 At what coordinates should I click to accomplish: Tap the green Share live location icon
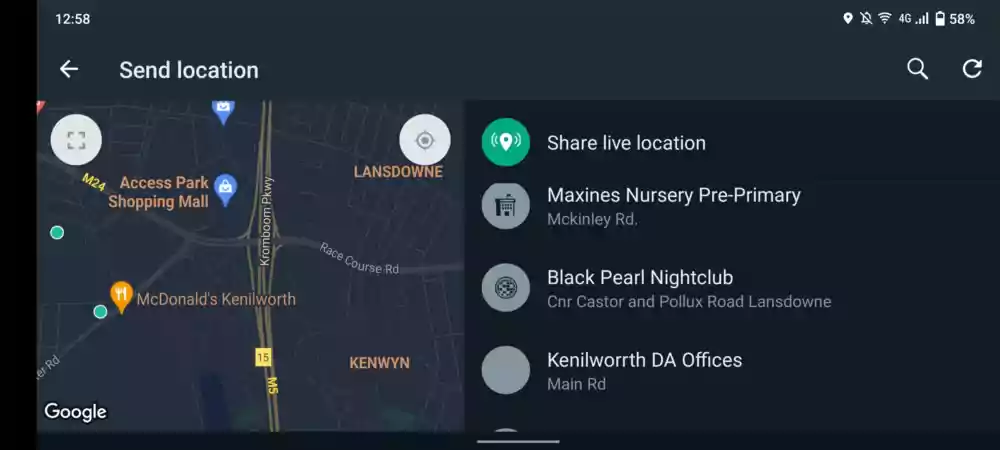[x=506, y=142]
